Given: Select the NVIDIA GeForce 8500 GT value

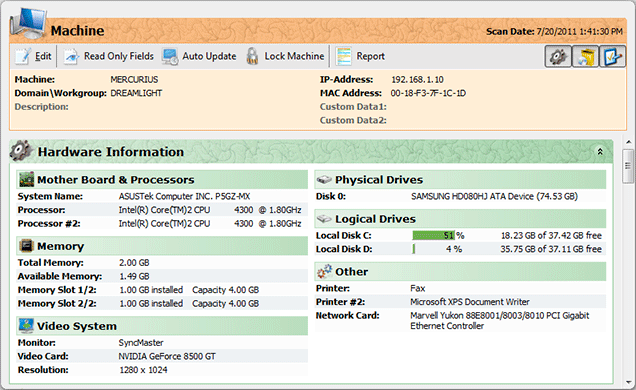Looking at the screenshot, I should pos(167,356).
